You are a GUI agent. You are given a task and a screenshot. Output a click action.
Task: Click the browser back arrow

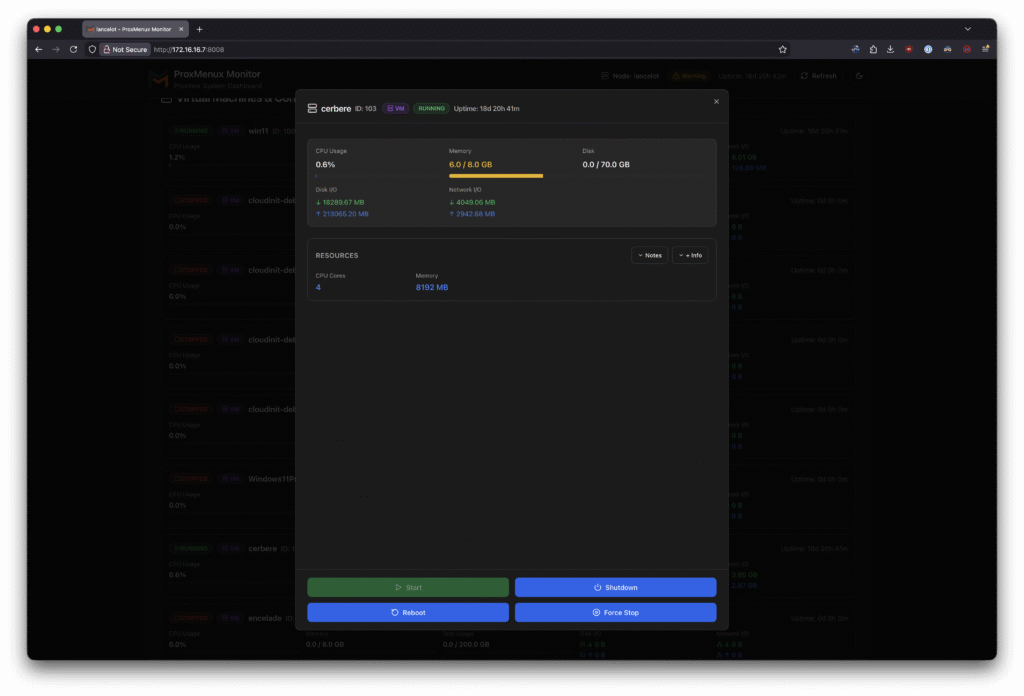tap(38, 49)
